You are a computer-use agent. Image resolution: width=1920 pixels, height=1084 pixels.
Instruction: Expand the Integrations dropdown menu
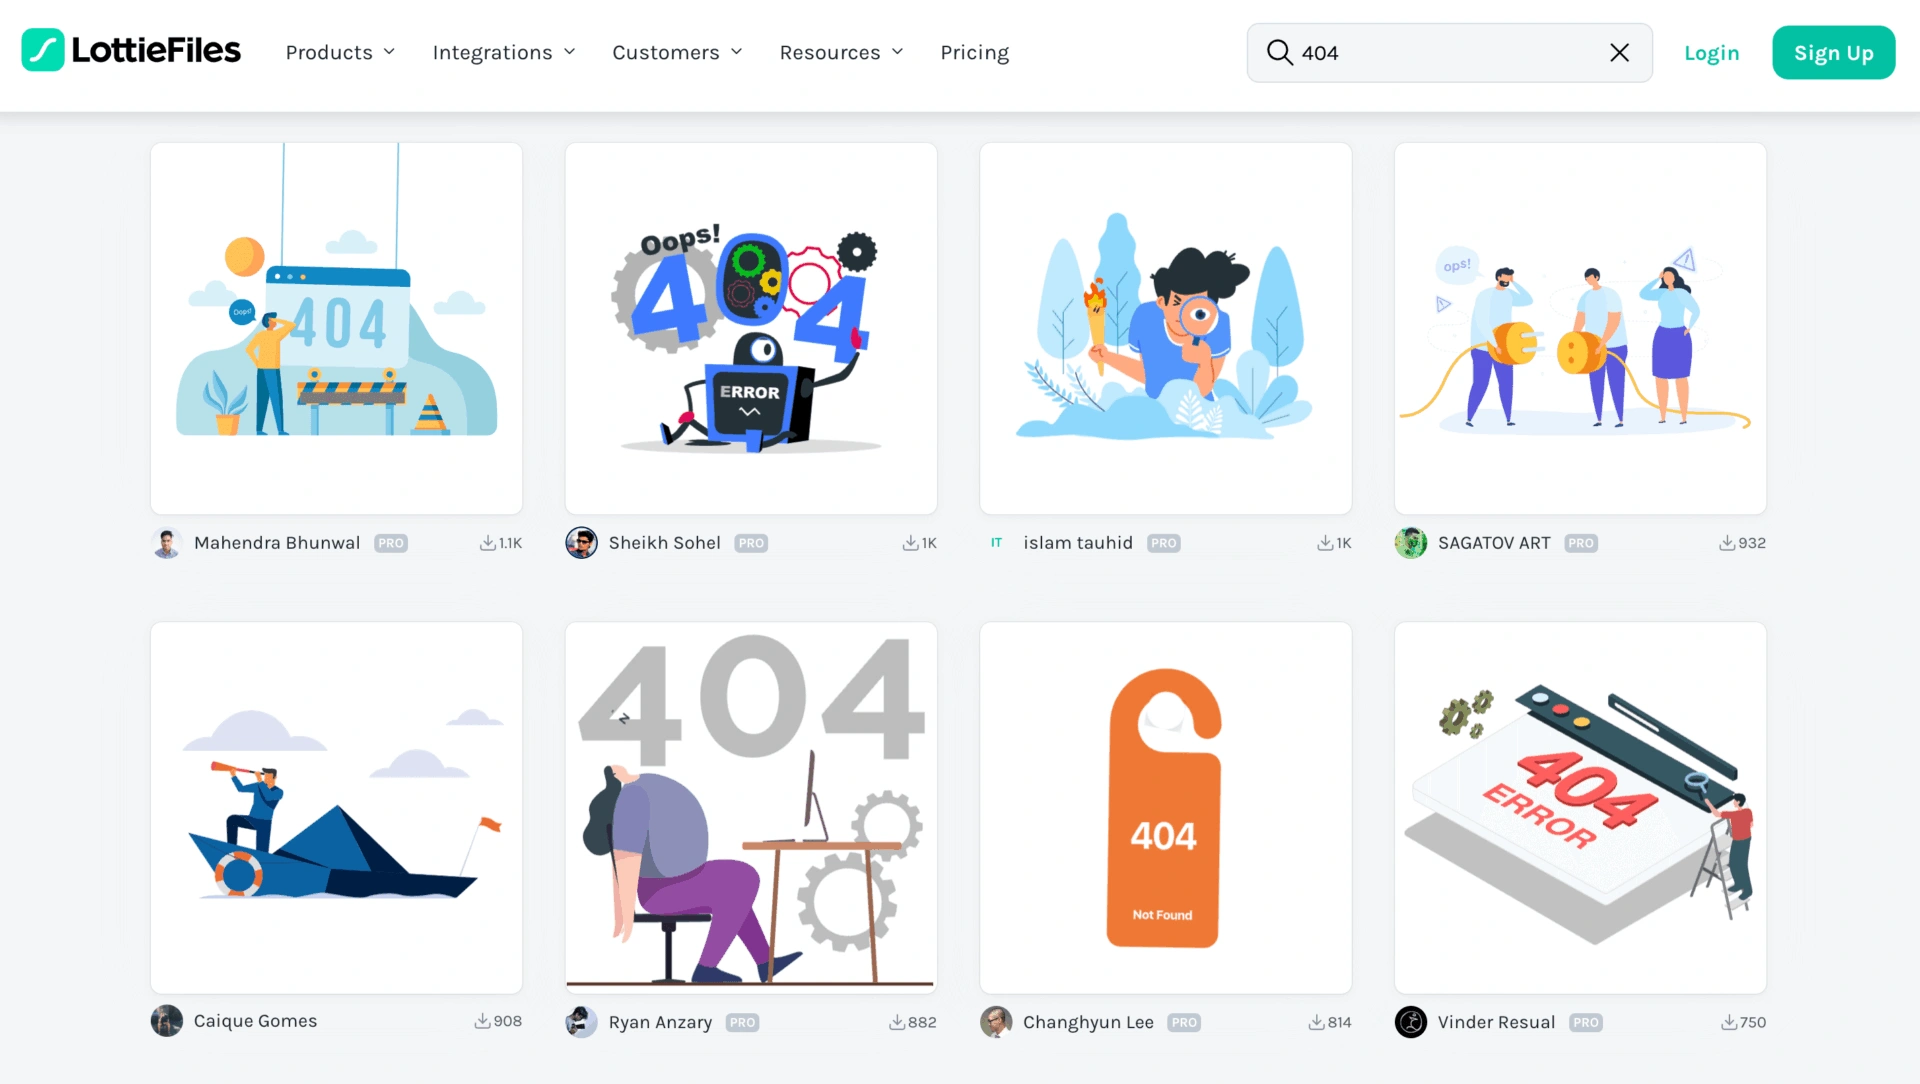[x=504, y=52]
